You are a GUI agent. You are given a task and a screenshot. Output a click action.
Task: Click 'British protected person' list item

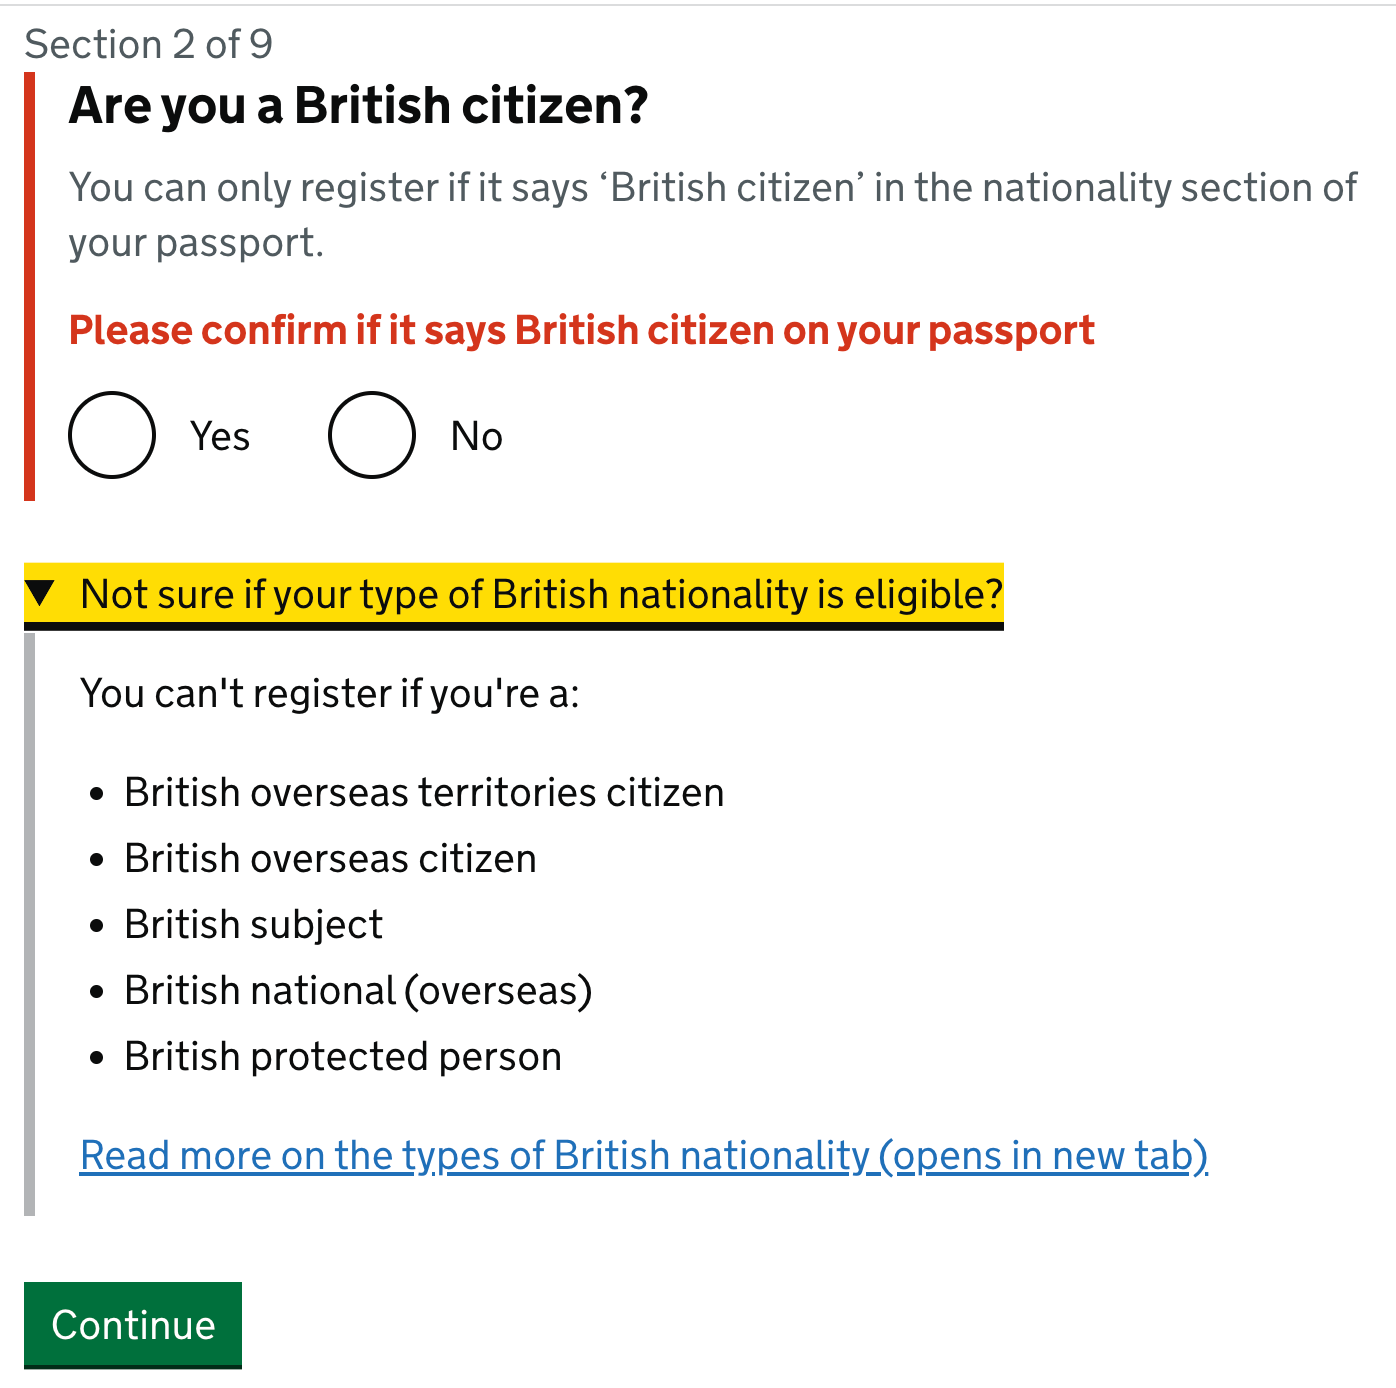point(343,1057)
